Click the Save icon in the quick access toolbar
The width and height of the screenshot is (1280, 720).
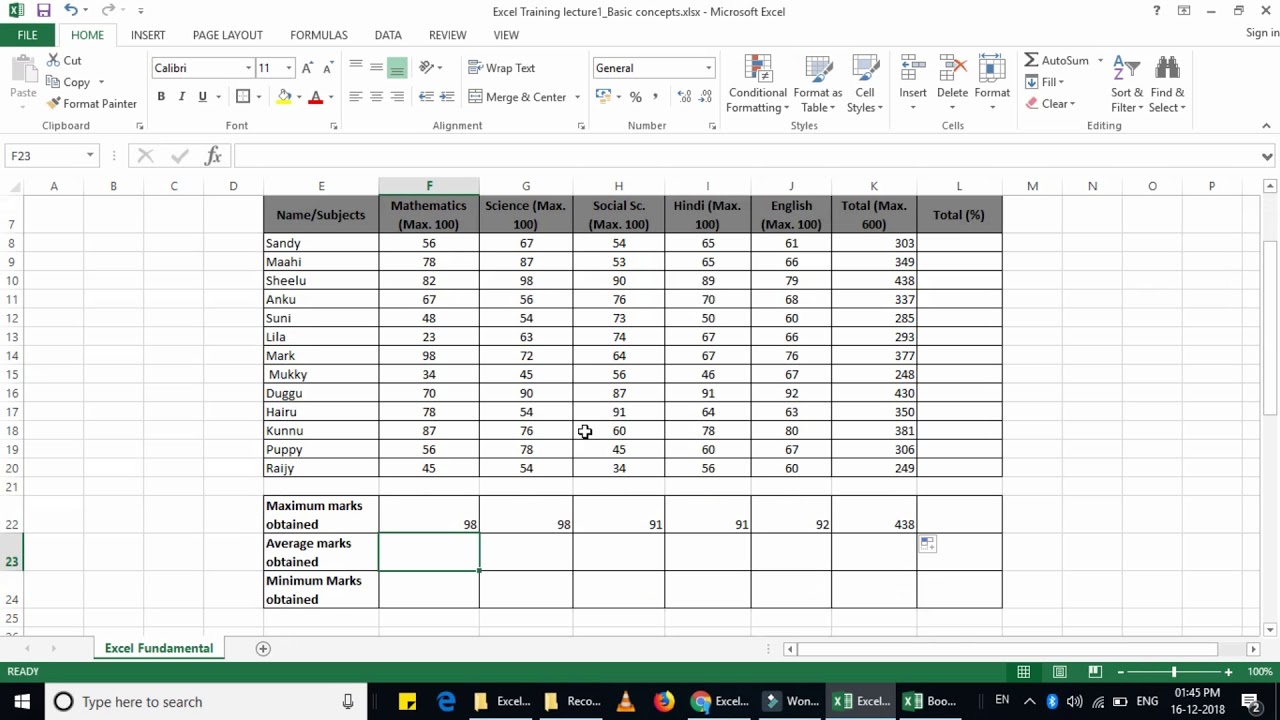(x=43, y=11)
